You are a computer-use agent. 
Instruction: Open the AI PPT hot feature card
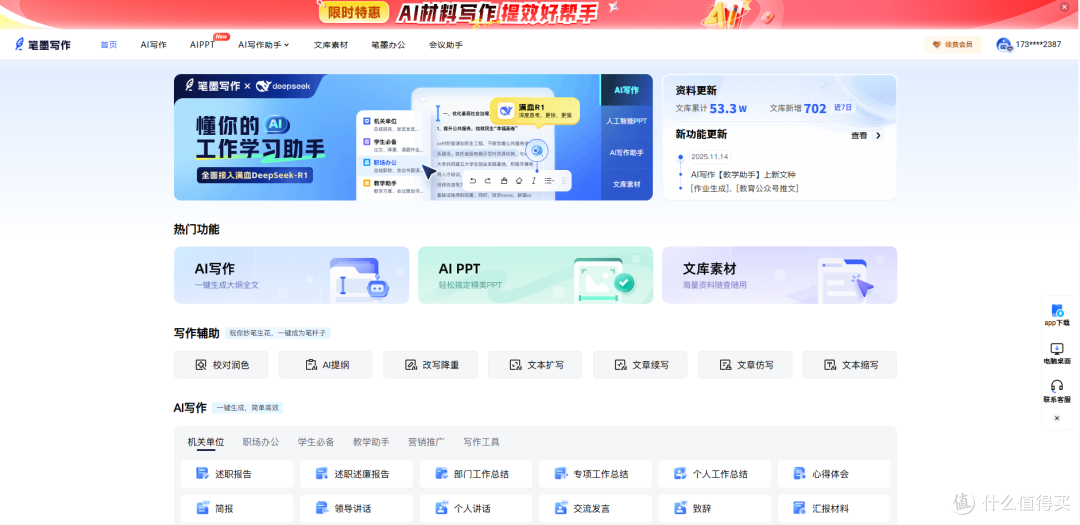point(535,275)
